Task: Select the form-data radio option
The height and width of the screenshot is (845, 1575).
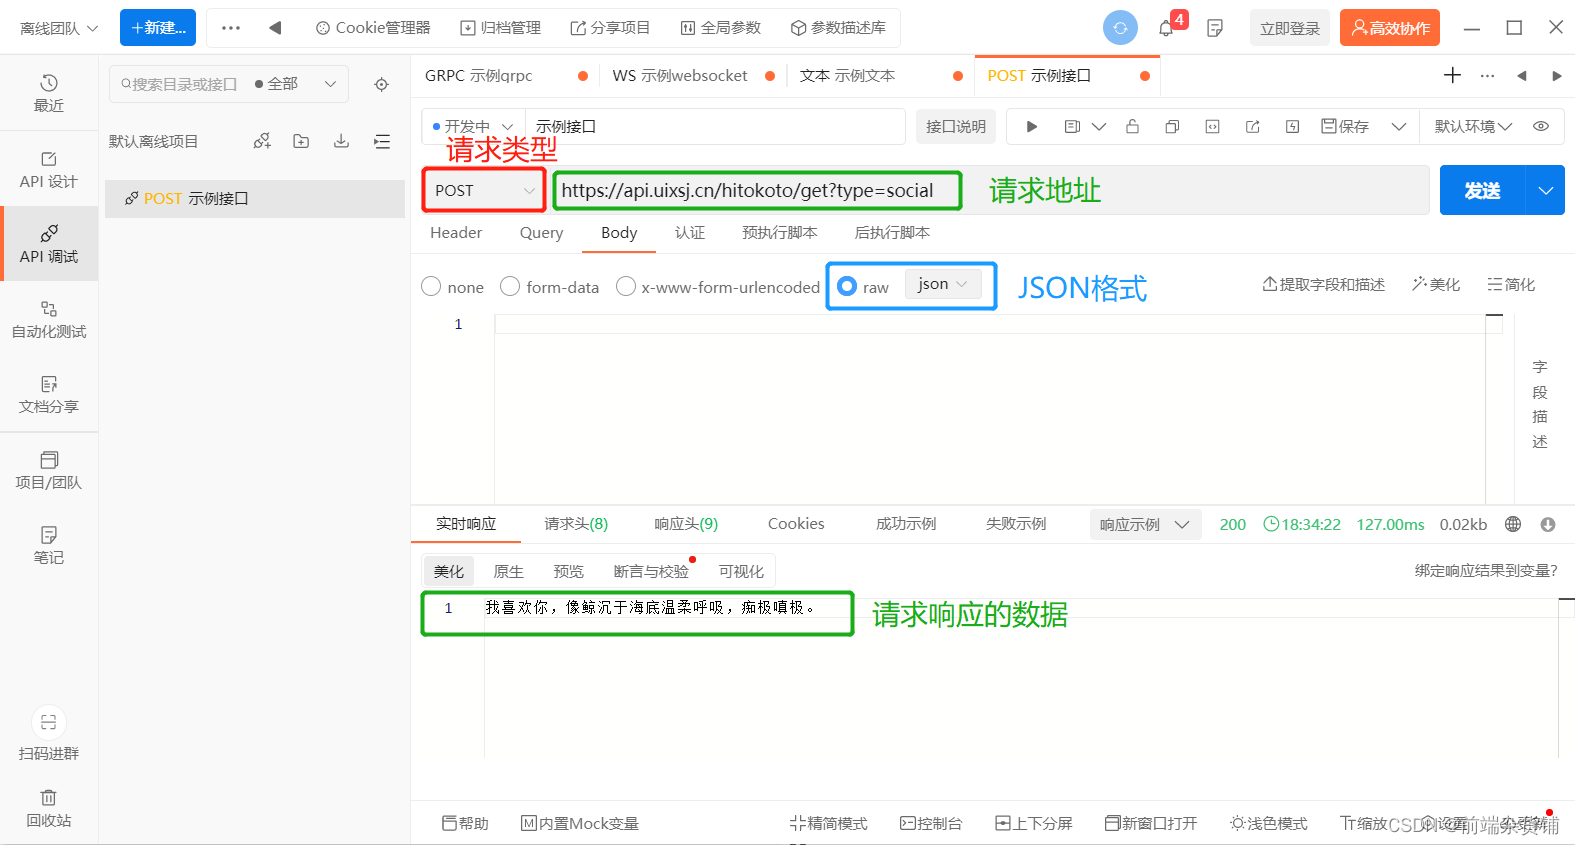Action: pos(510,287)
